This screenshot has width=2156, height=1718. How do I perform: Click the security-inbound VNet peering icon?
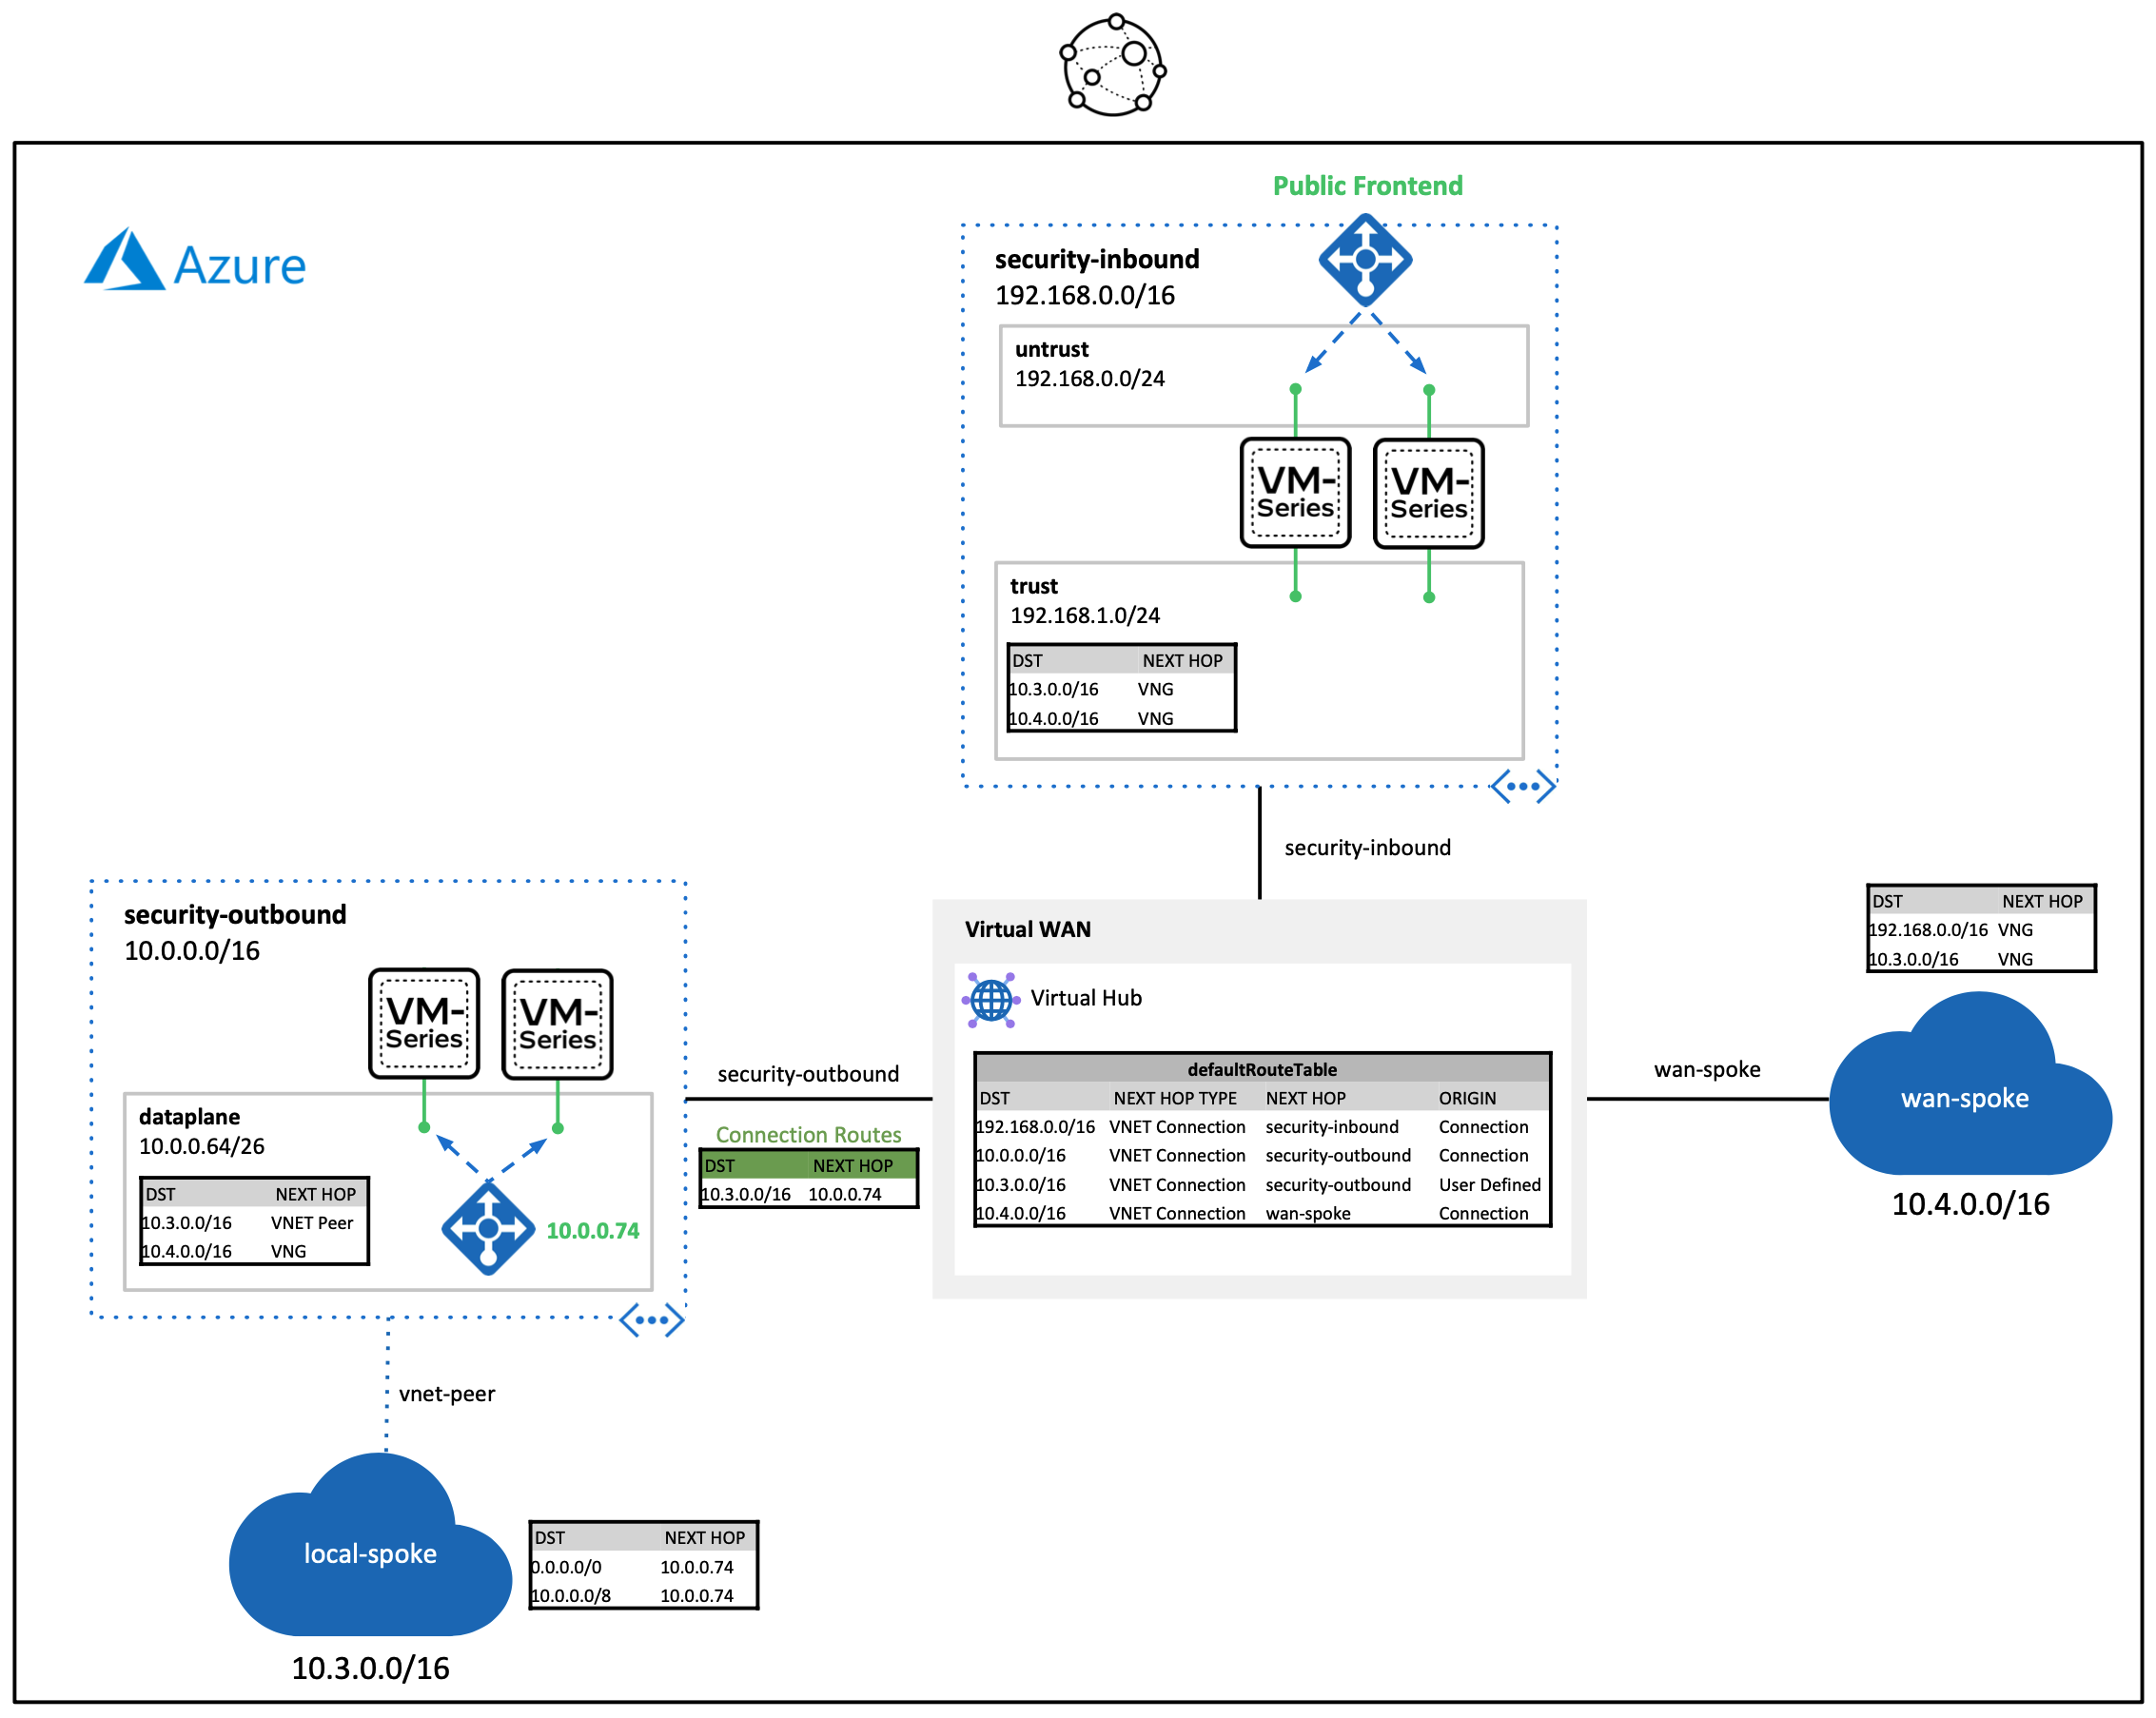coord(1521,786)
